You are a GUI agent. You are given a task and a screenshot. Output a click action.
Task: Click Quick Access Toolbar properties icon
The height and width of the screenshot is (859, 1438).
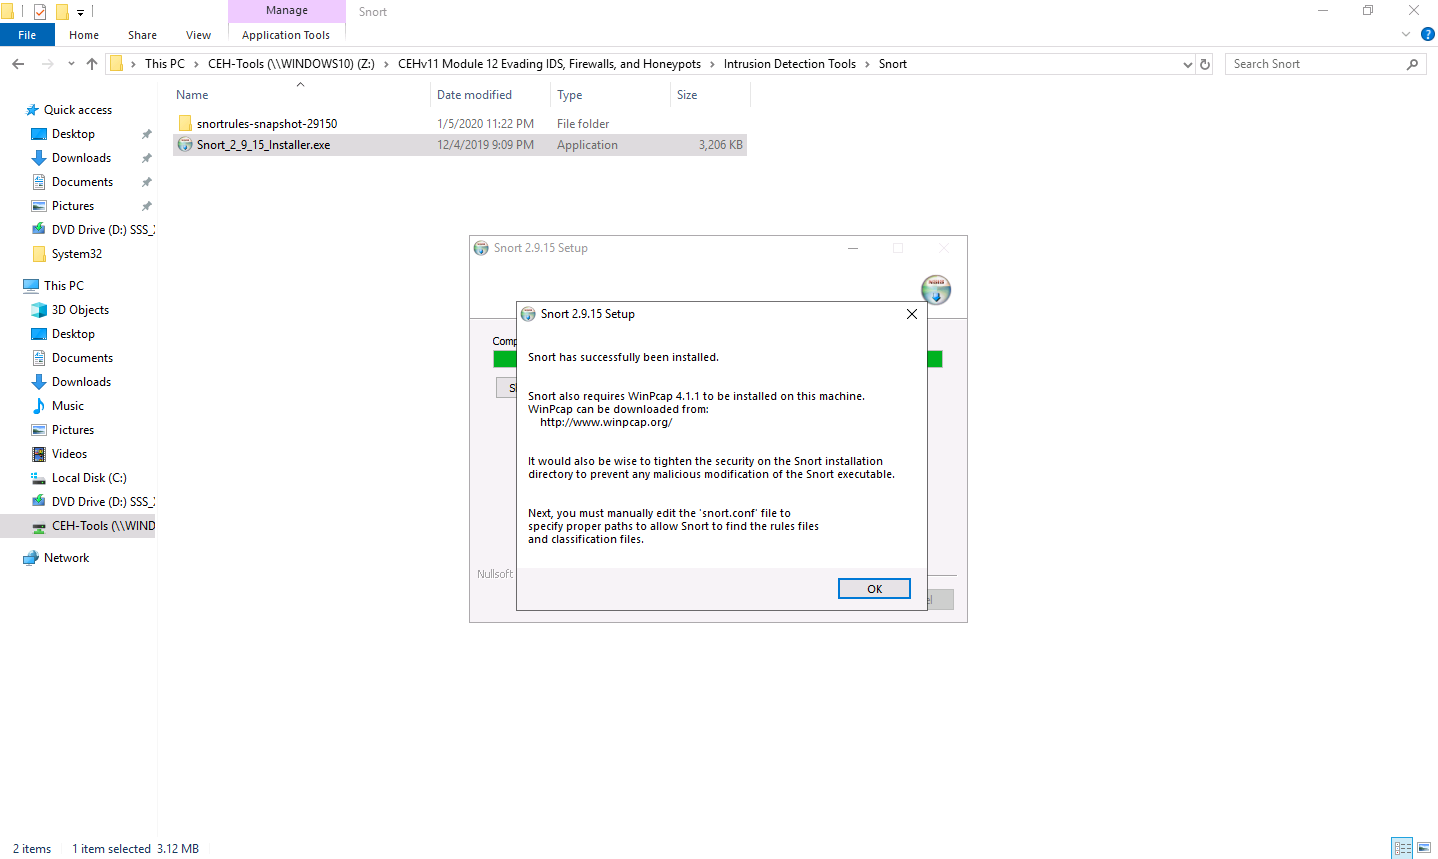point(40,12)
